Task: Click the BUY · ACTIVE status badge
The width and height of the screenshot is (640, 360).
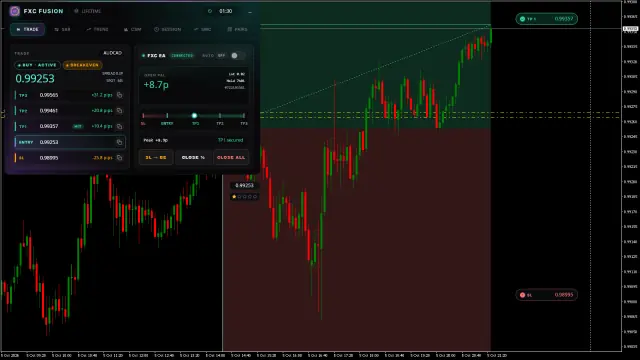Action: [37, 65]
